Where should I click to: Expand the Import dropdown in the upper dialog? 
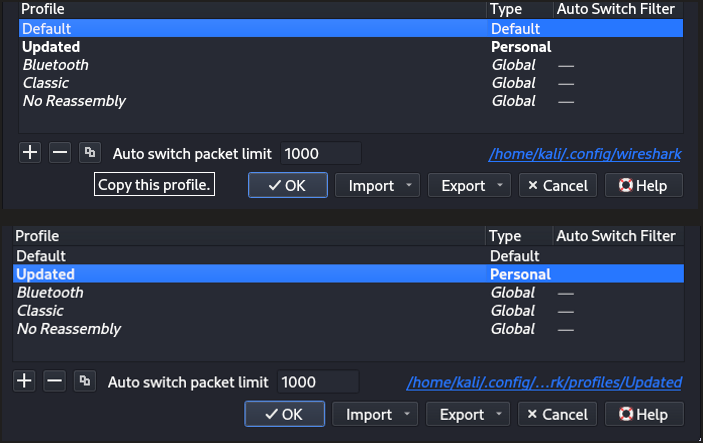pyautogui.click(x=409, y=185)
